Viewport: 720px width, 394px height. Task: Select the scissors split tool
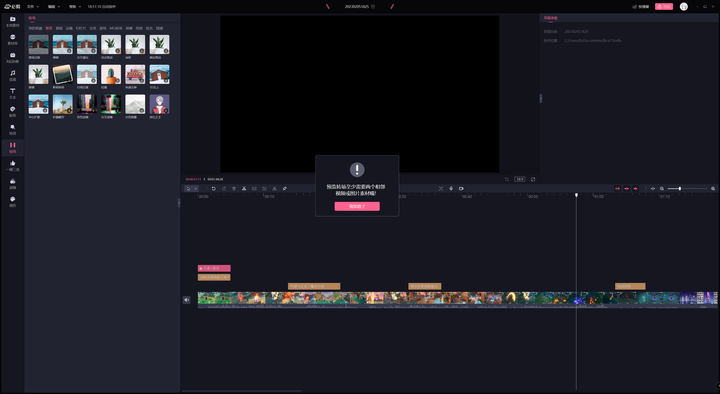click(244, 189)
